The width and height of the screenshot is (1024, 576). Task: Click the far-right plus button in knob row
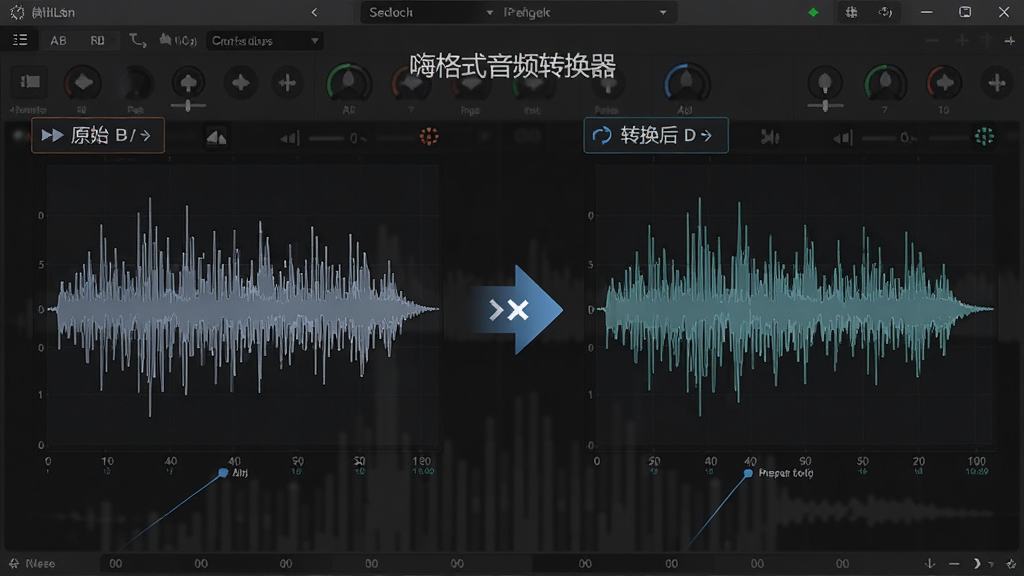[x=997, y=83]
